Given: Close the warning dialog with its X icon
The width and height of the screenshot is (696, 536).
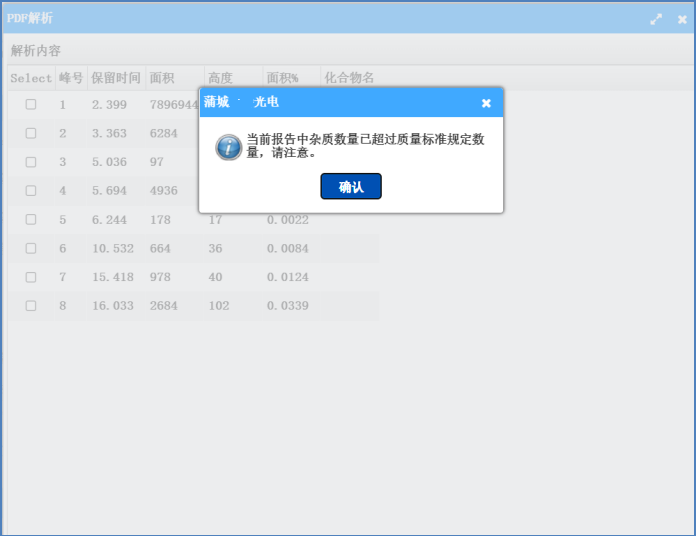Looking at the screenshot, I should tap(486, 103).
